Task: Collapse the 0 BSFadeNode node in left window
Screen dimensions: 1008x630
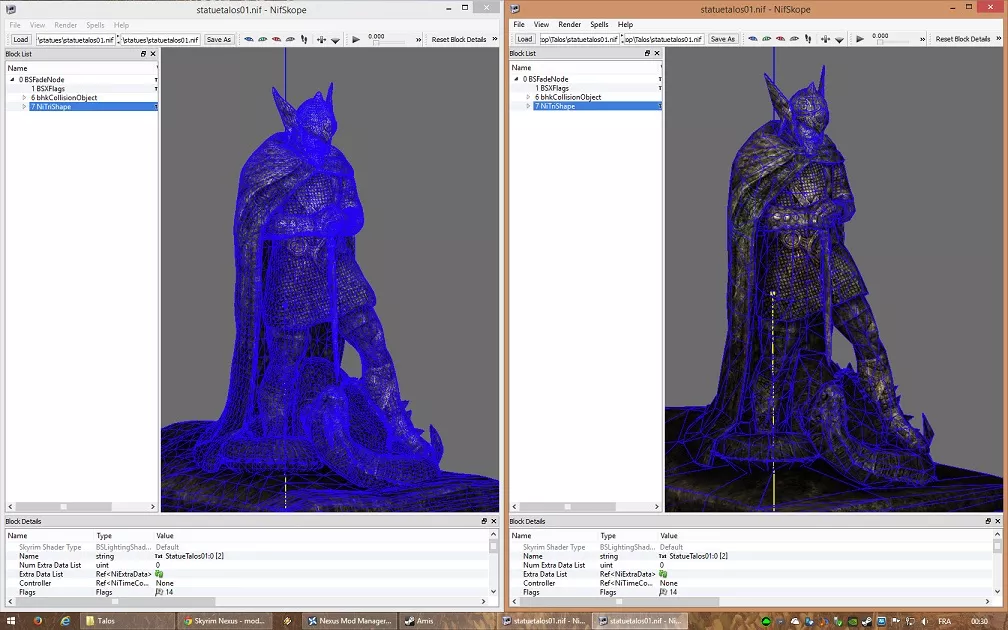Action: (x=12, y=80)
